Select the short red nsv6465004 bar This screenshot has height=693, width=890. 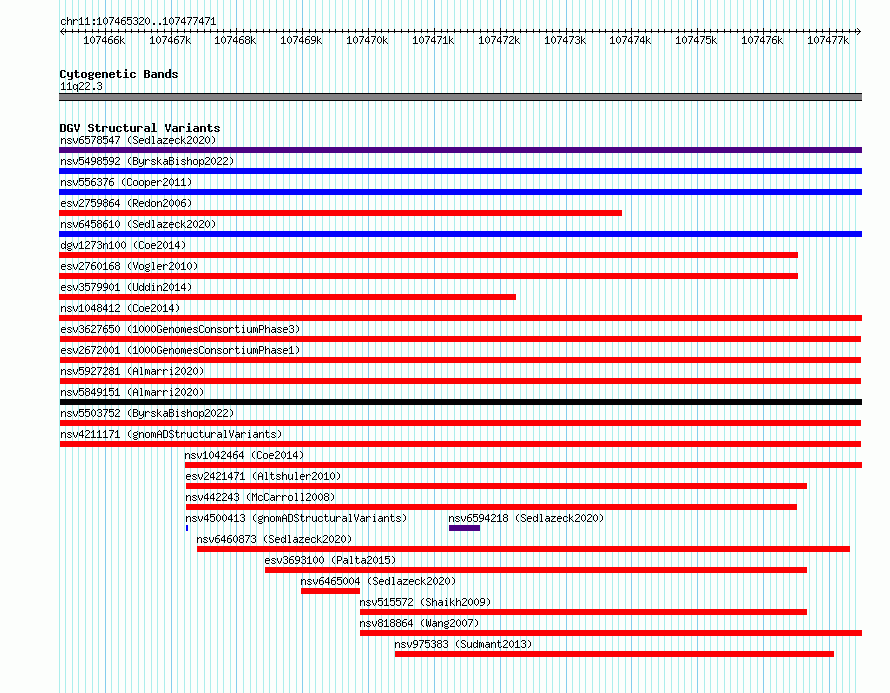(x=330, y=591)
